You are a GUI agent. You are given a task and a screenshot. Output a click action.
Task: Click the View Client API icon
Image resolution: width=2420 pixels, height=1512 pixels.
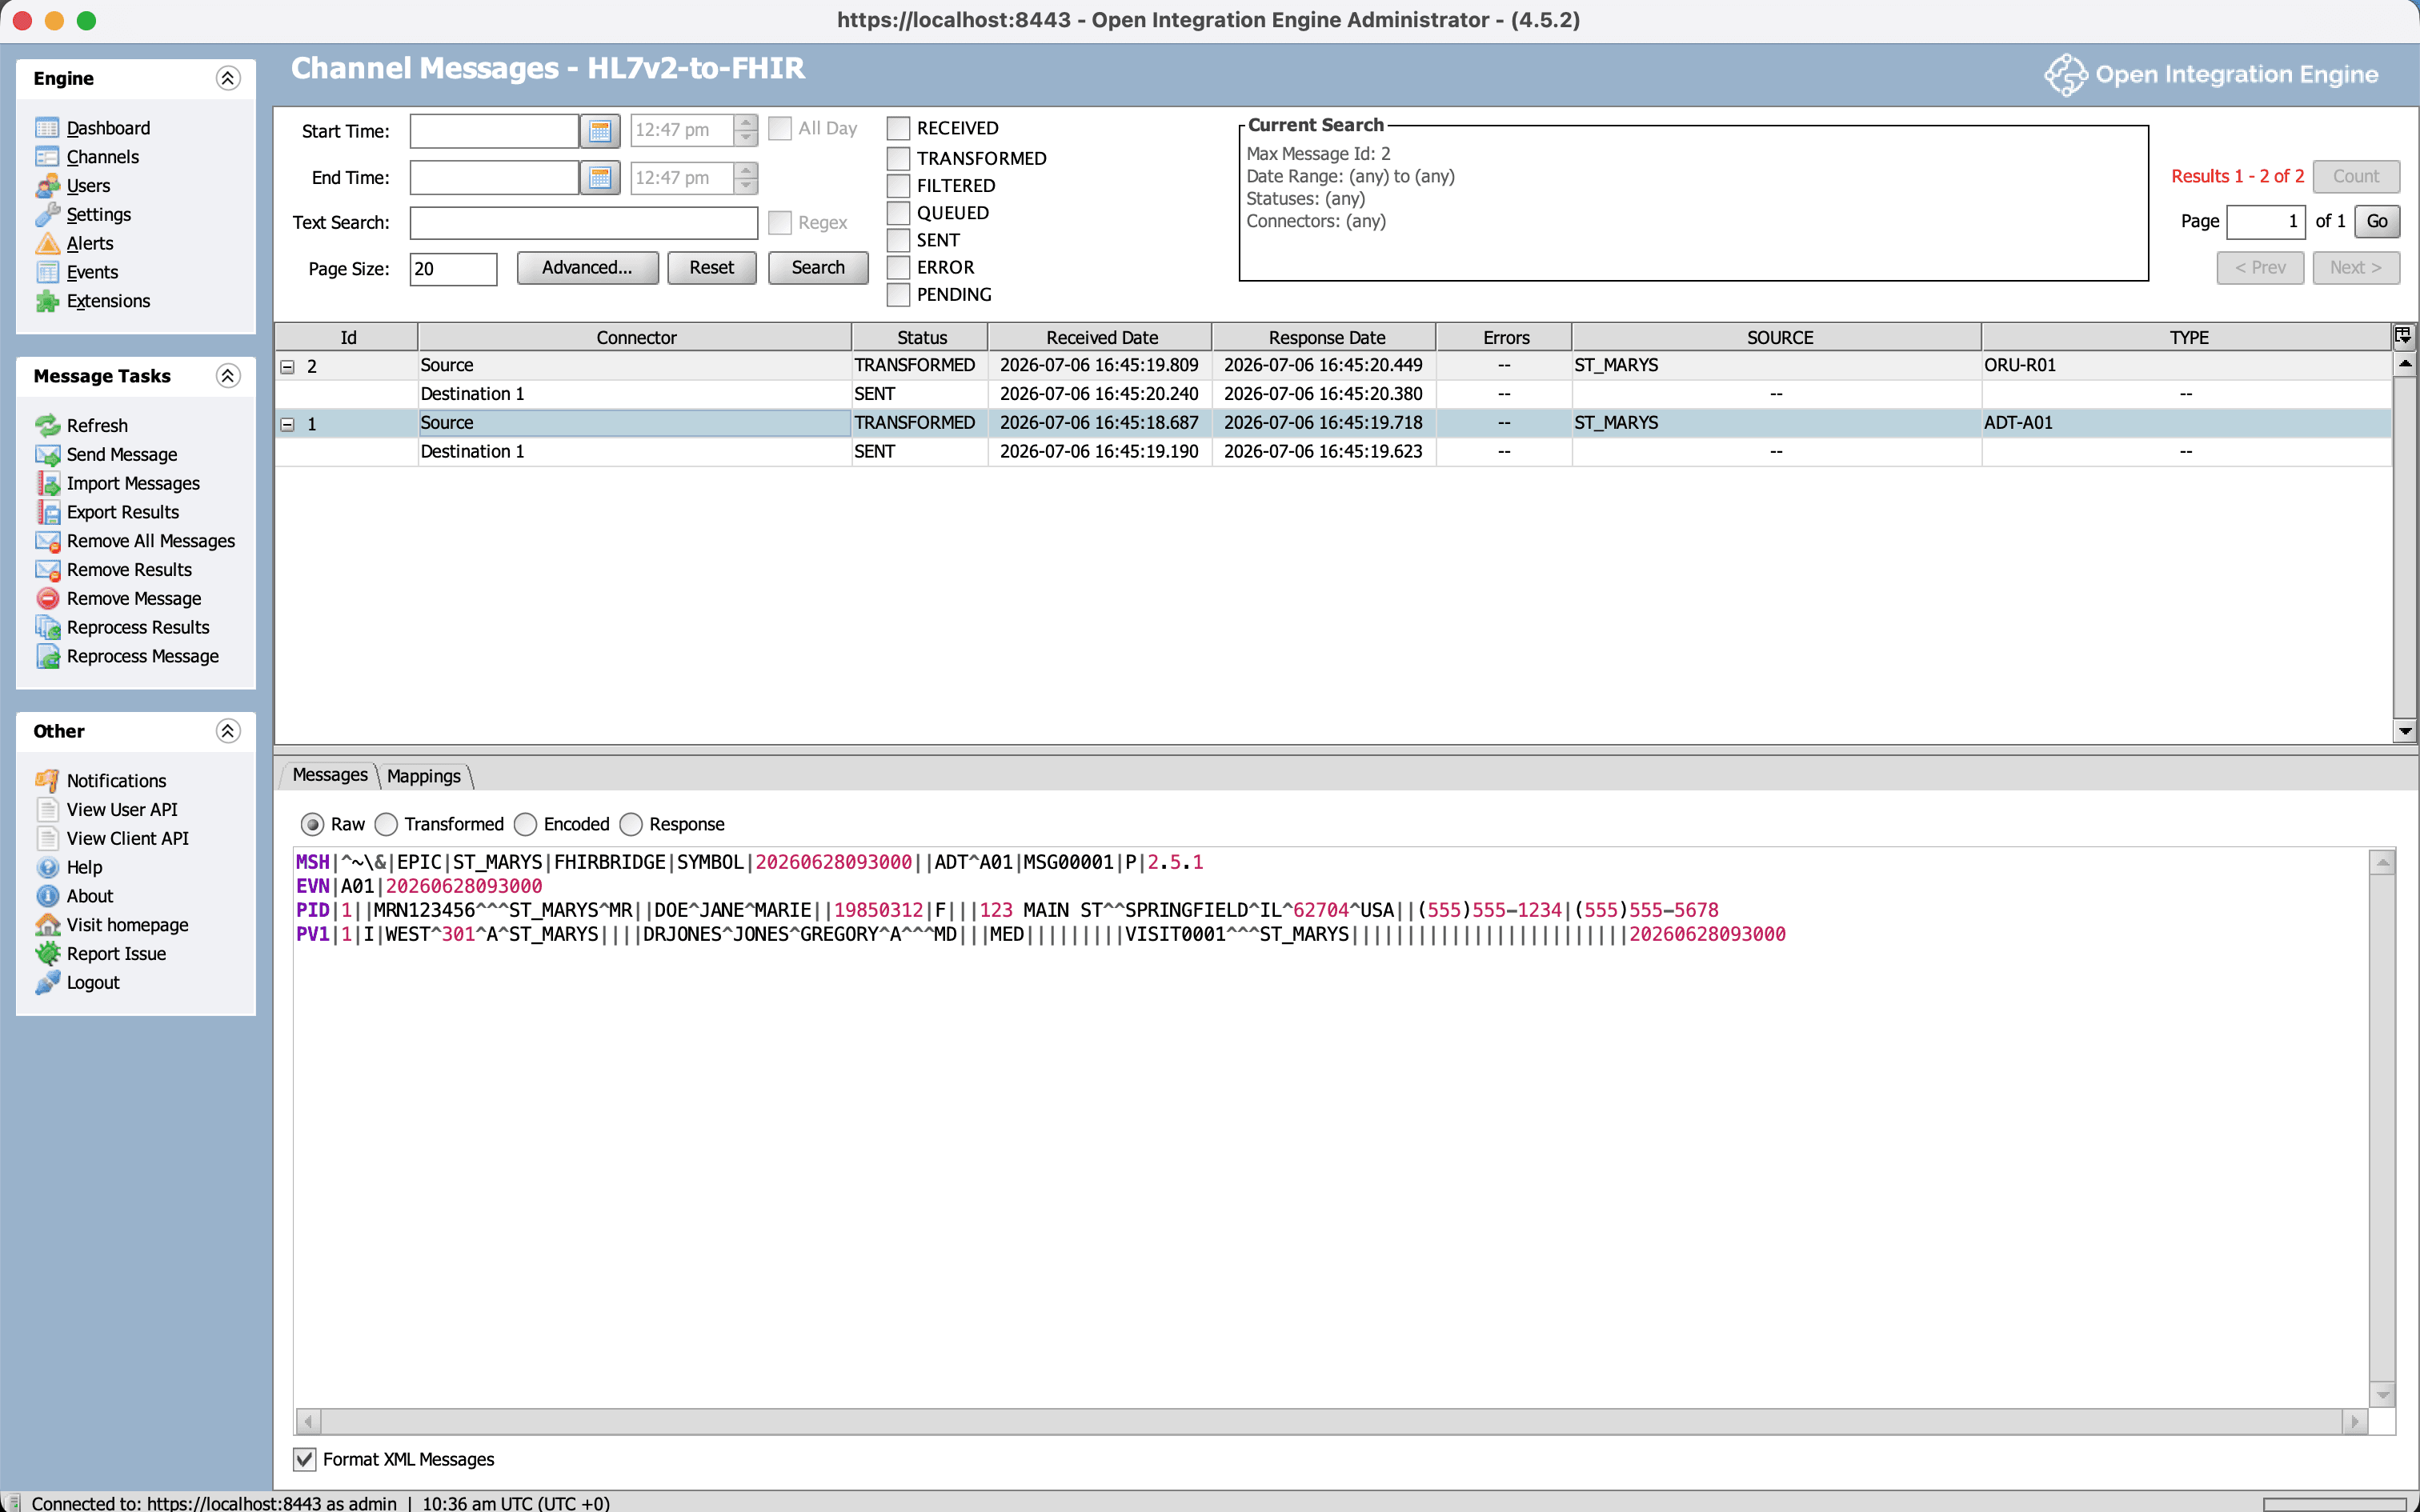tap(47, 838)
